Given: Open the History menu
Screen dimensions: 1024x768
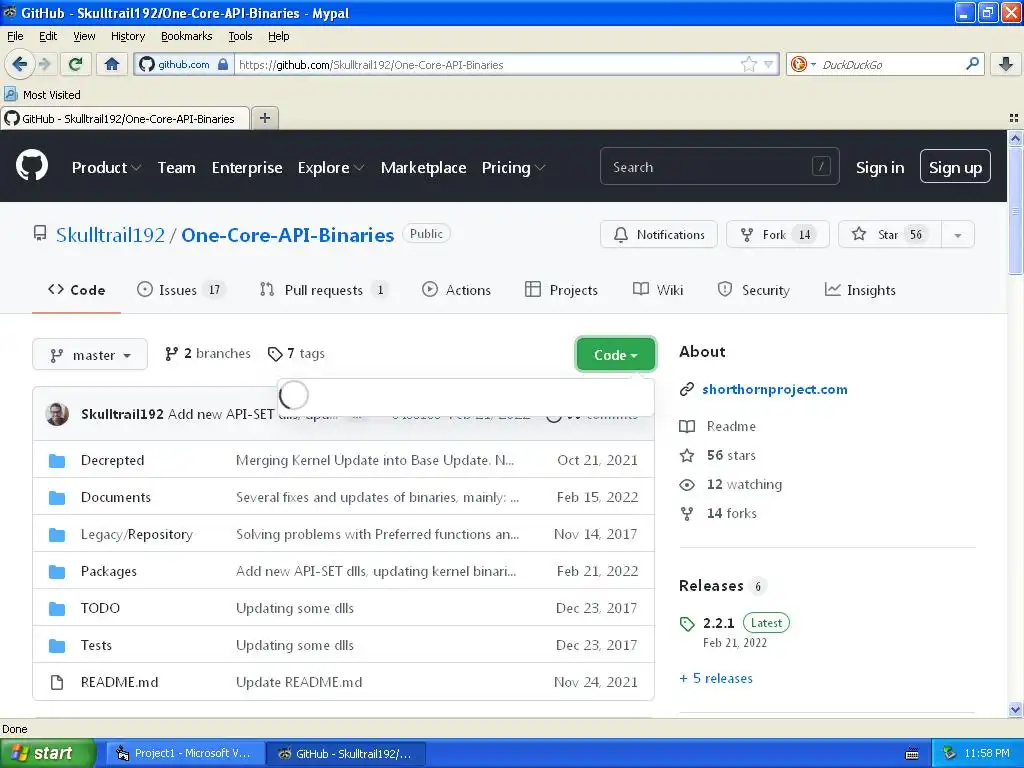Looking at the screenshot, I should 127,36.
